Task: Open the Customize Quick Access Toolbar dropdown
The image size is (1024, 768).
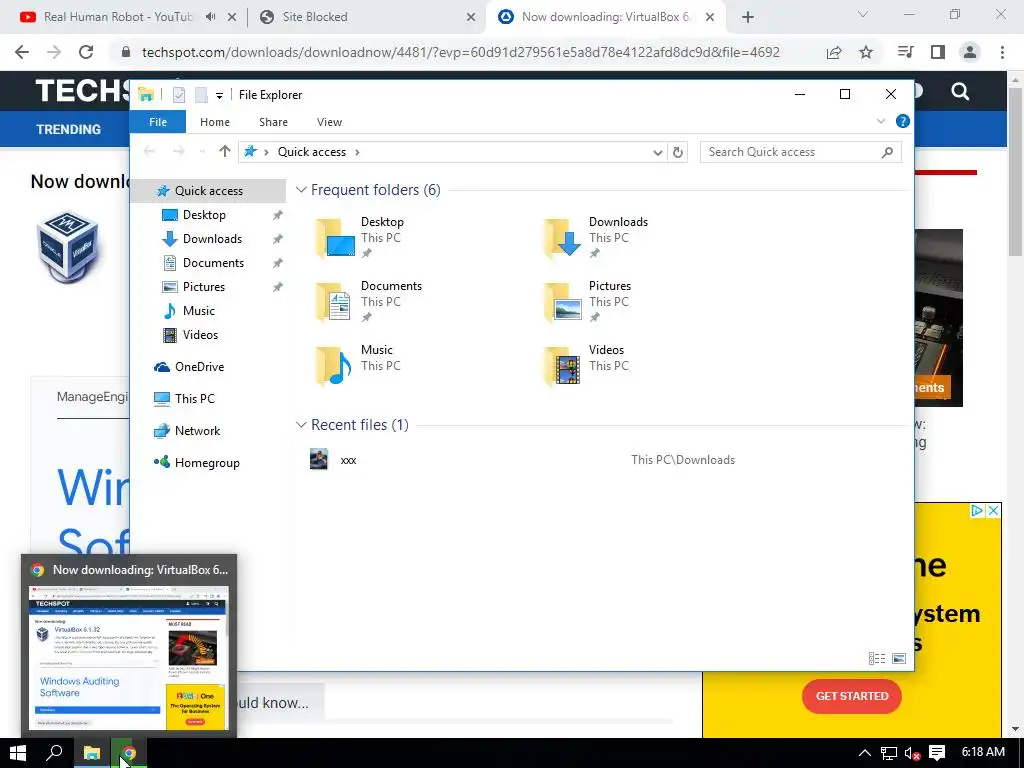Action: pyautogui.click(x=219, y=96)
